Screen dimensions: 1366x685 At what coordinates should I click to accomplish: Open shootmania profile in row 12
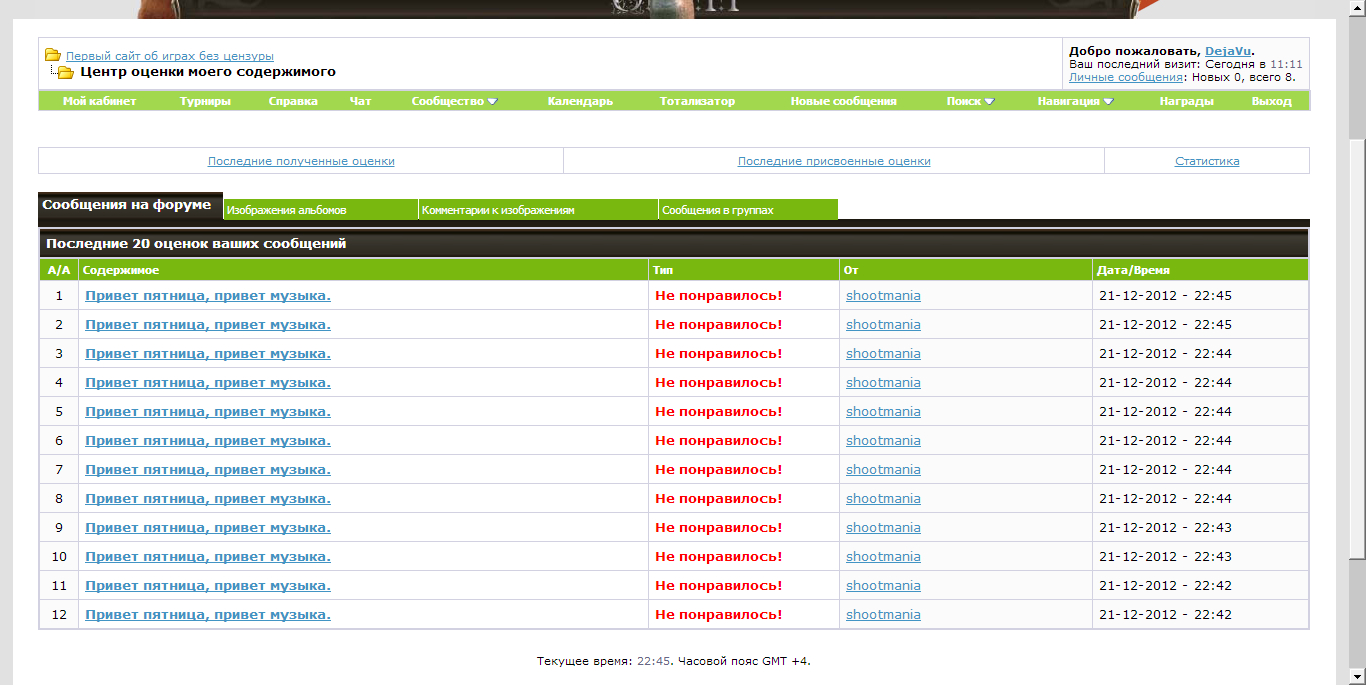(x=883, y=615)
